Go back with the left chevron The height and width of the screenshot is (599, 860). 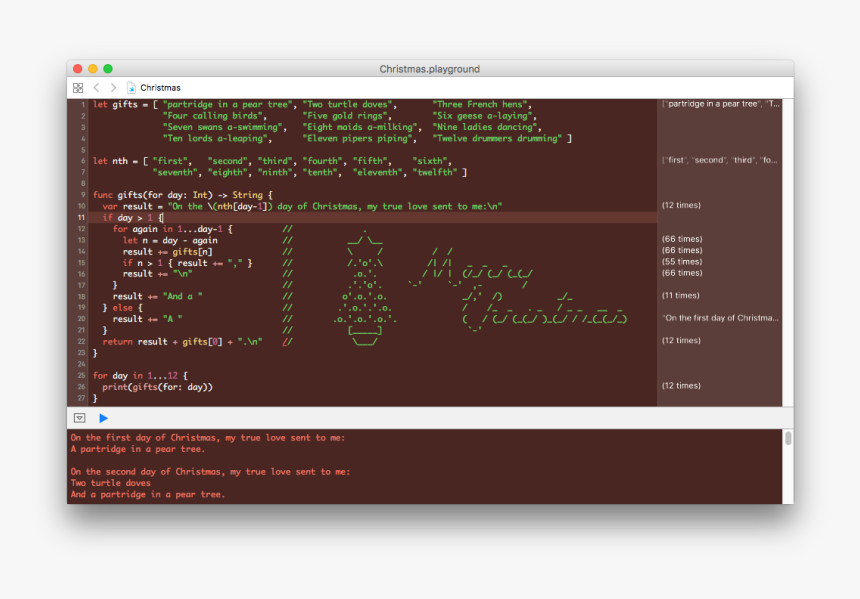[x=96, y=88]
